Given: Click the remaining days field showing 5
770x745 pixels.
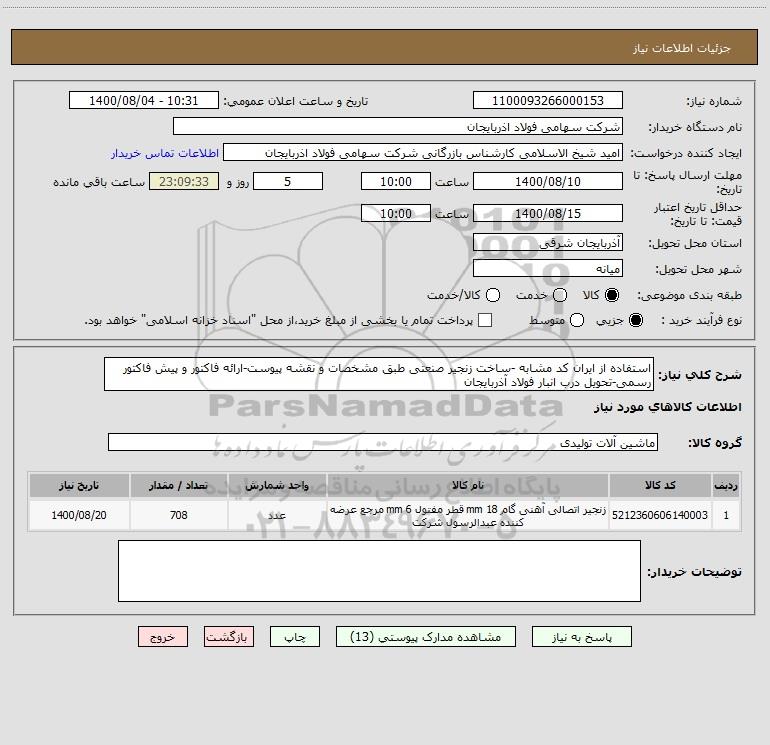Looking at the screenshot, I should (288, 181).
